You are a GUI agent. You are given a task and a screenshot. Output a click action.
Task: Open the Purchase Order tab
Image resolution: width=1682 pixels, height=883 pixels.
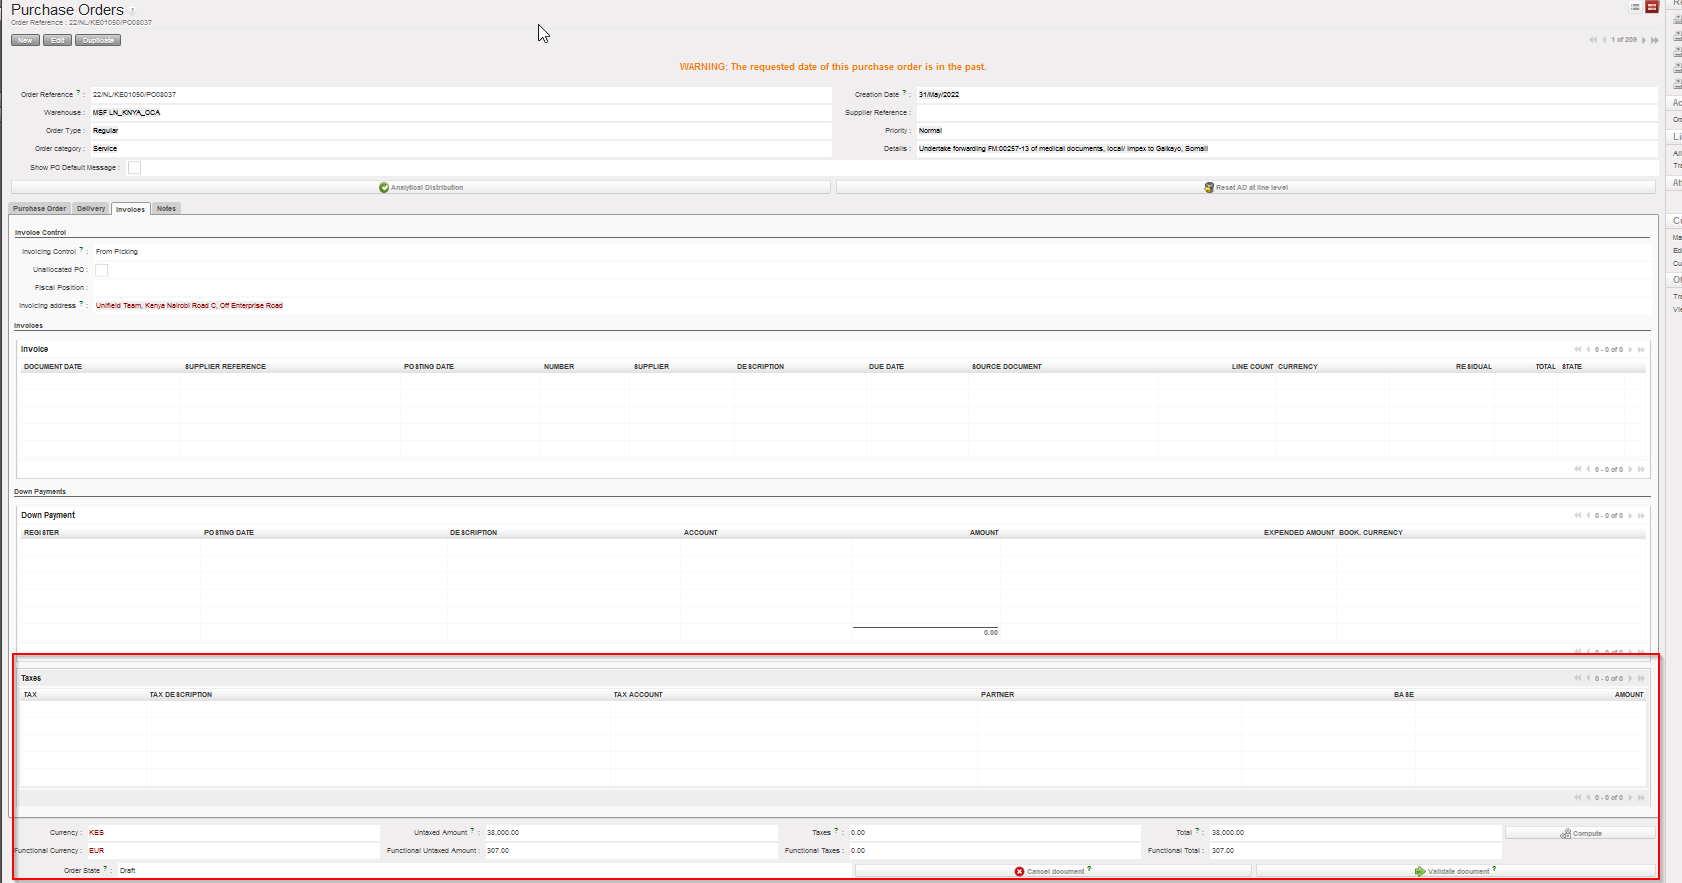(x=40, y=209)
